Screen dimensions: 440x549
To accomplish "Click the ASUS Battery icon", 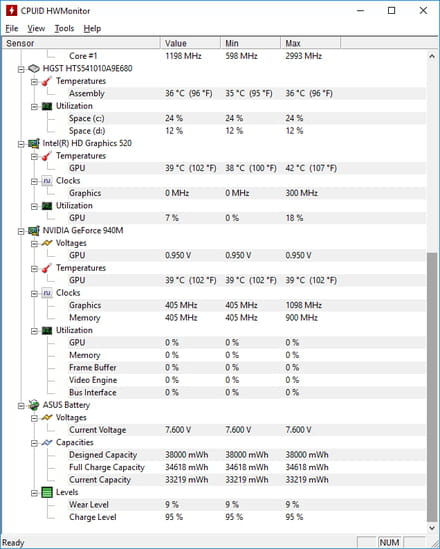I will click(x=34, y=405).
